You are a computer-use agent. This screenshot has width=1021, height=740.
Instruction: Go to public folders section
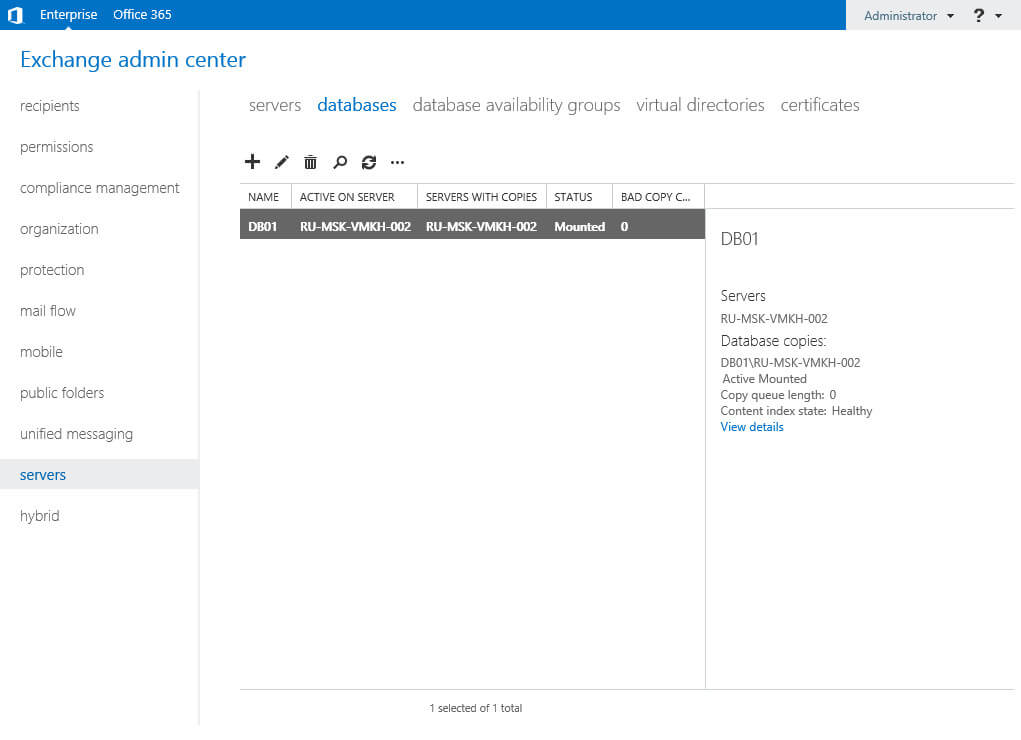(62, 393)
